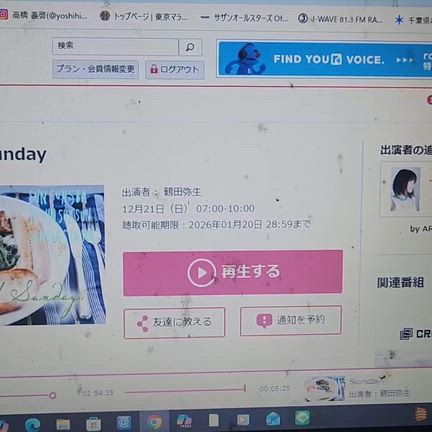Open the J-WAVE 81.3 FM bookmark

340,19
